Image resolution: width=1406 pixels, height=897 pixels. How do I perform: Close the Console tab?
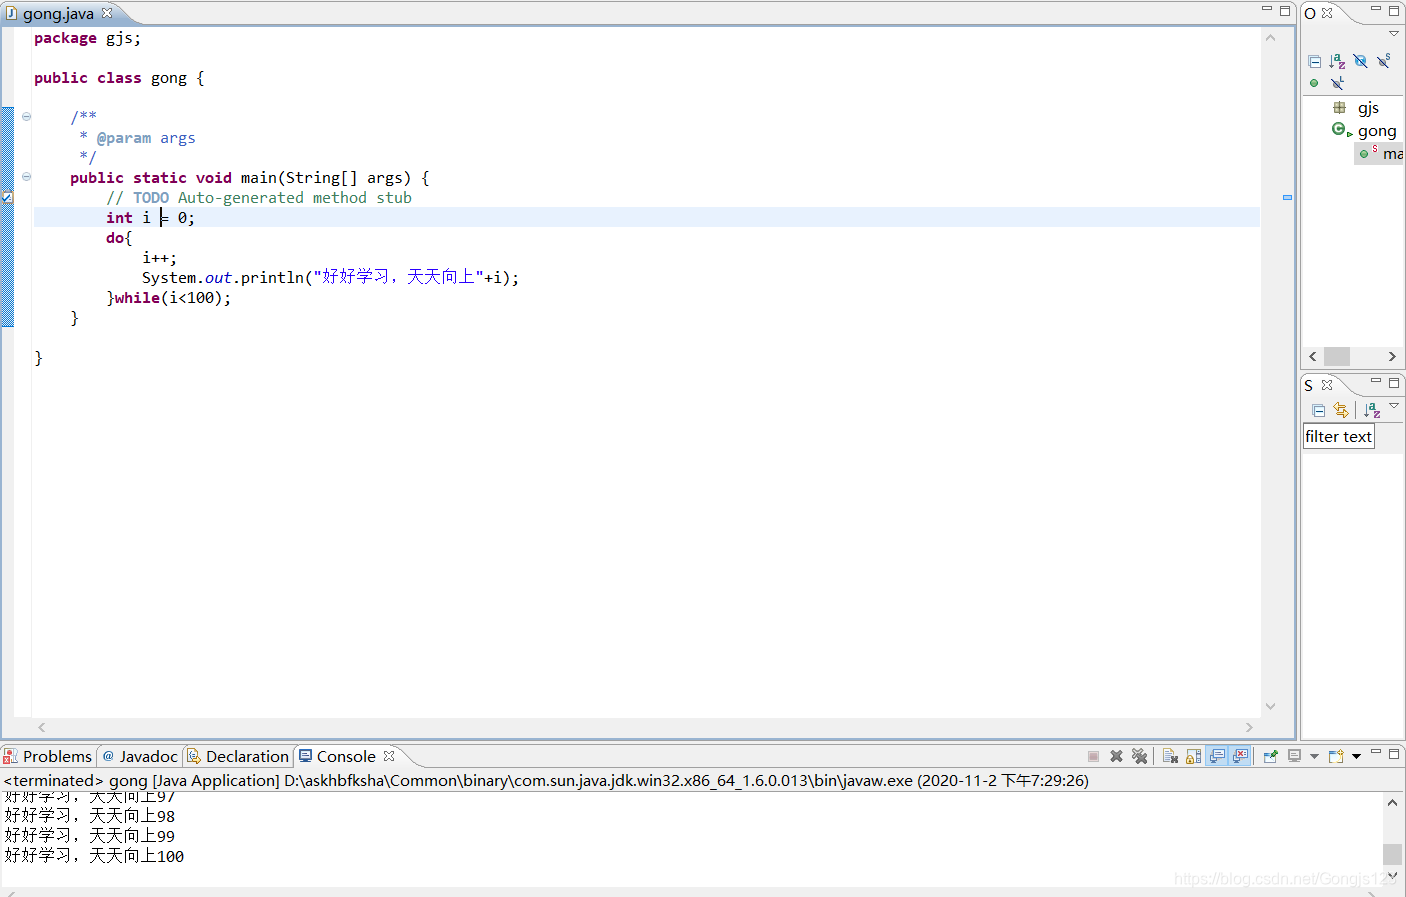(x=389, y=756)
